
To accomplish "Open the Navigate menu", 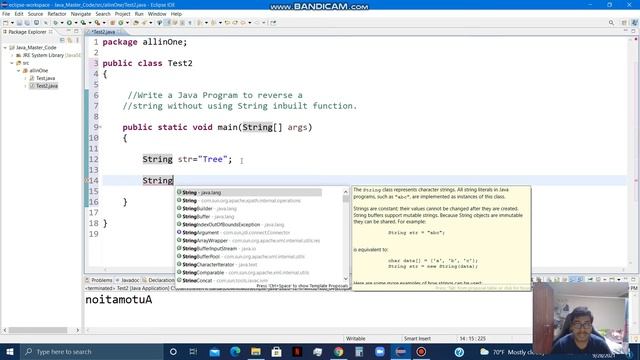I will [x=81, y=14].
